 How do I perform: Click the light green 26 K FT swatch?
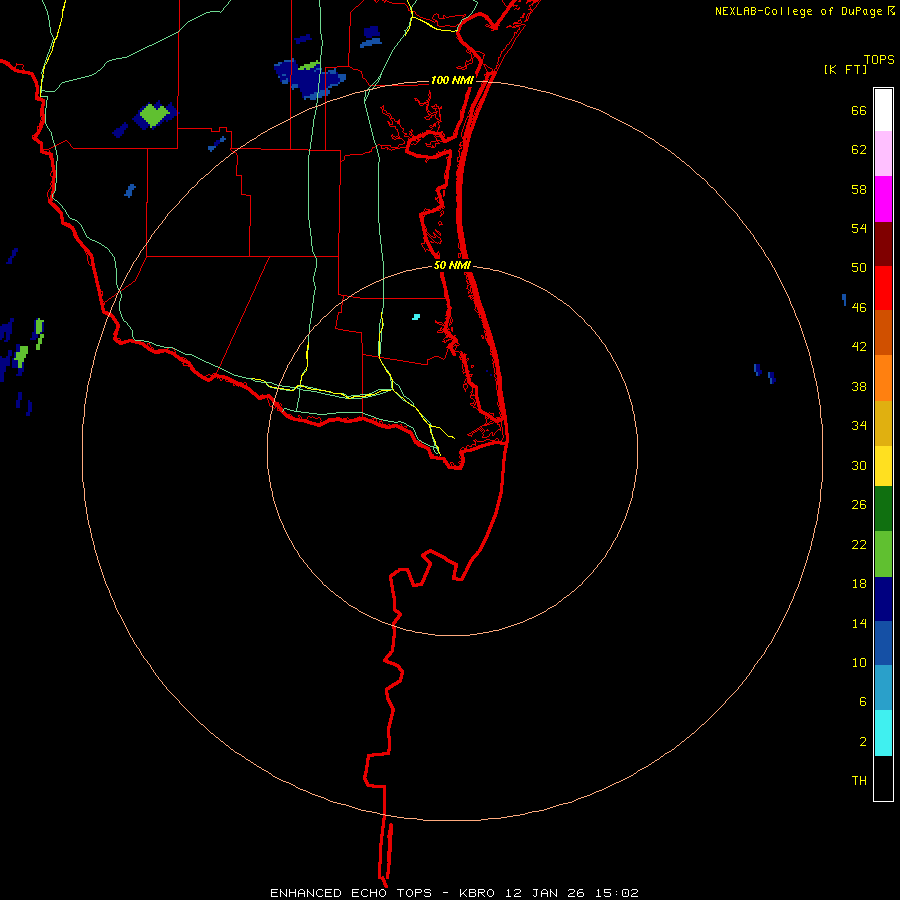883,554
